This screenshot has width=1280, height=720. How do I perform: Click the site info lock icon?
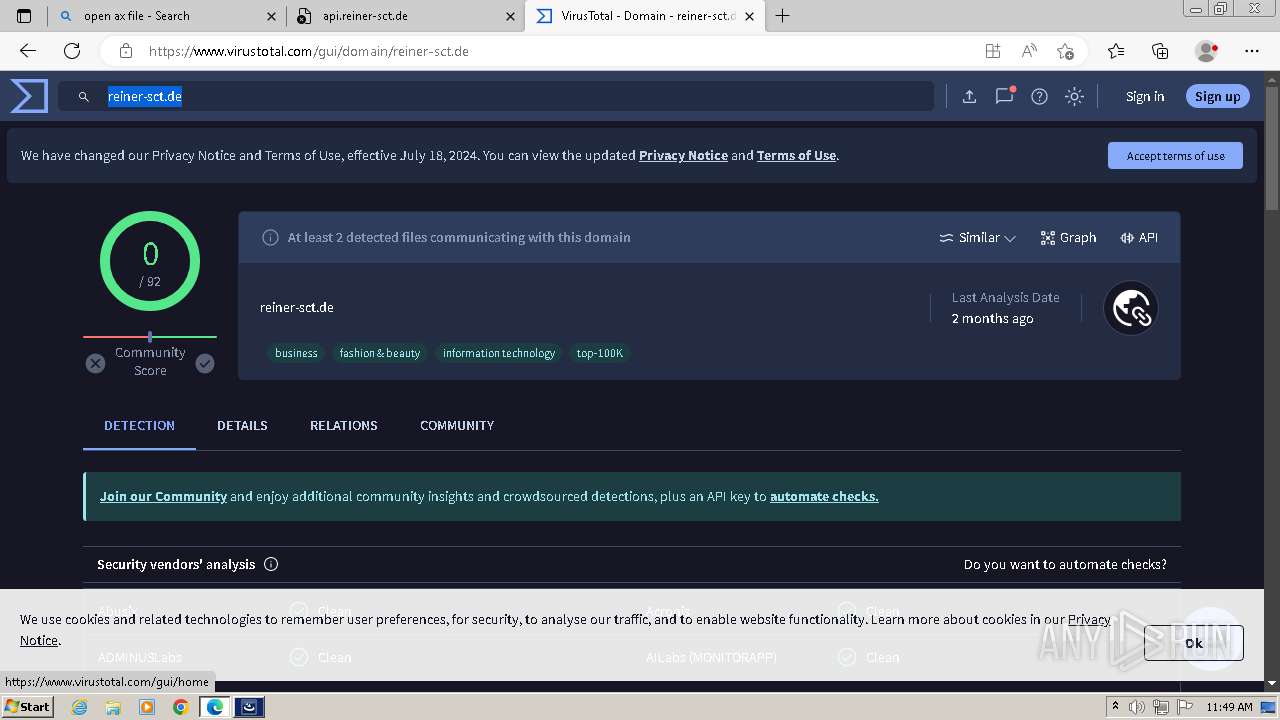coord(125,51)
